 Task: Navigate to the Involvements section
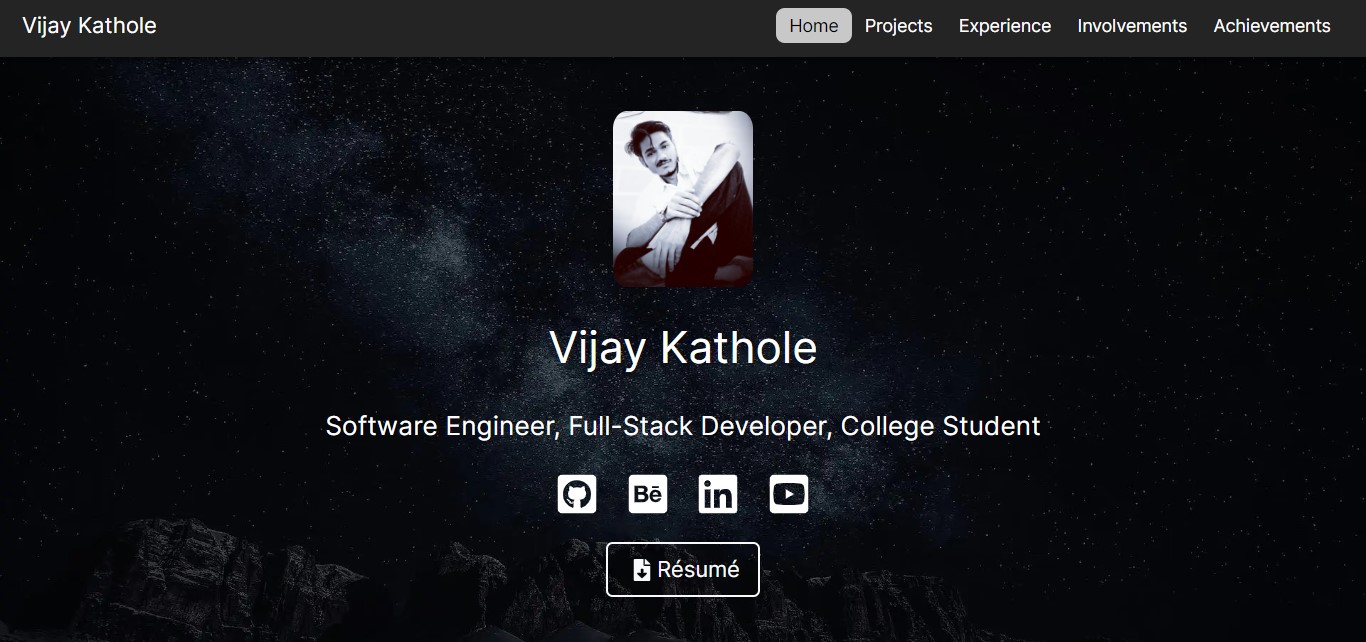[x=1132, y=26]
